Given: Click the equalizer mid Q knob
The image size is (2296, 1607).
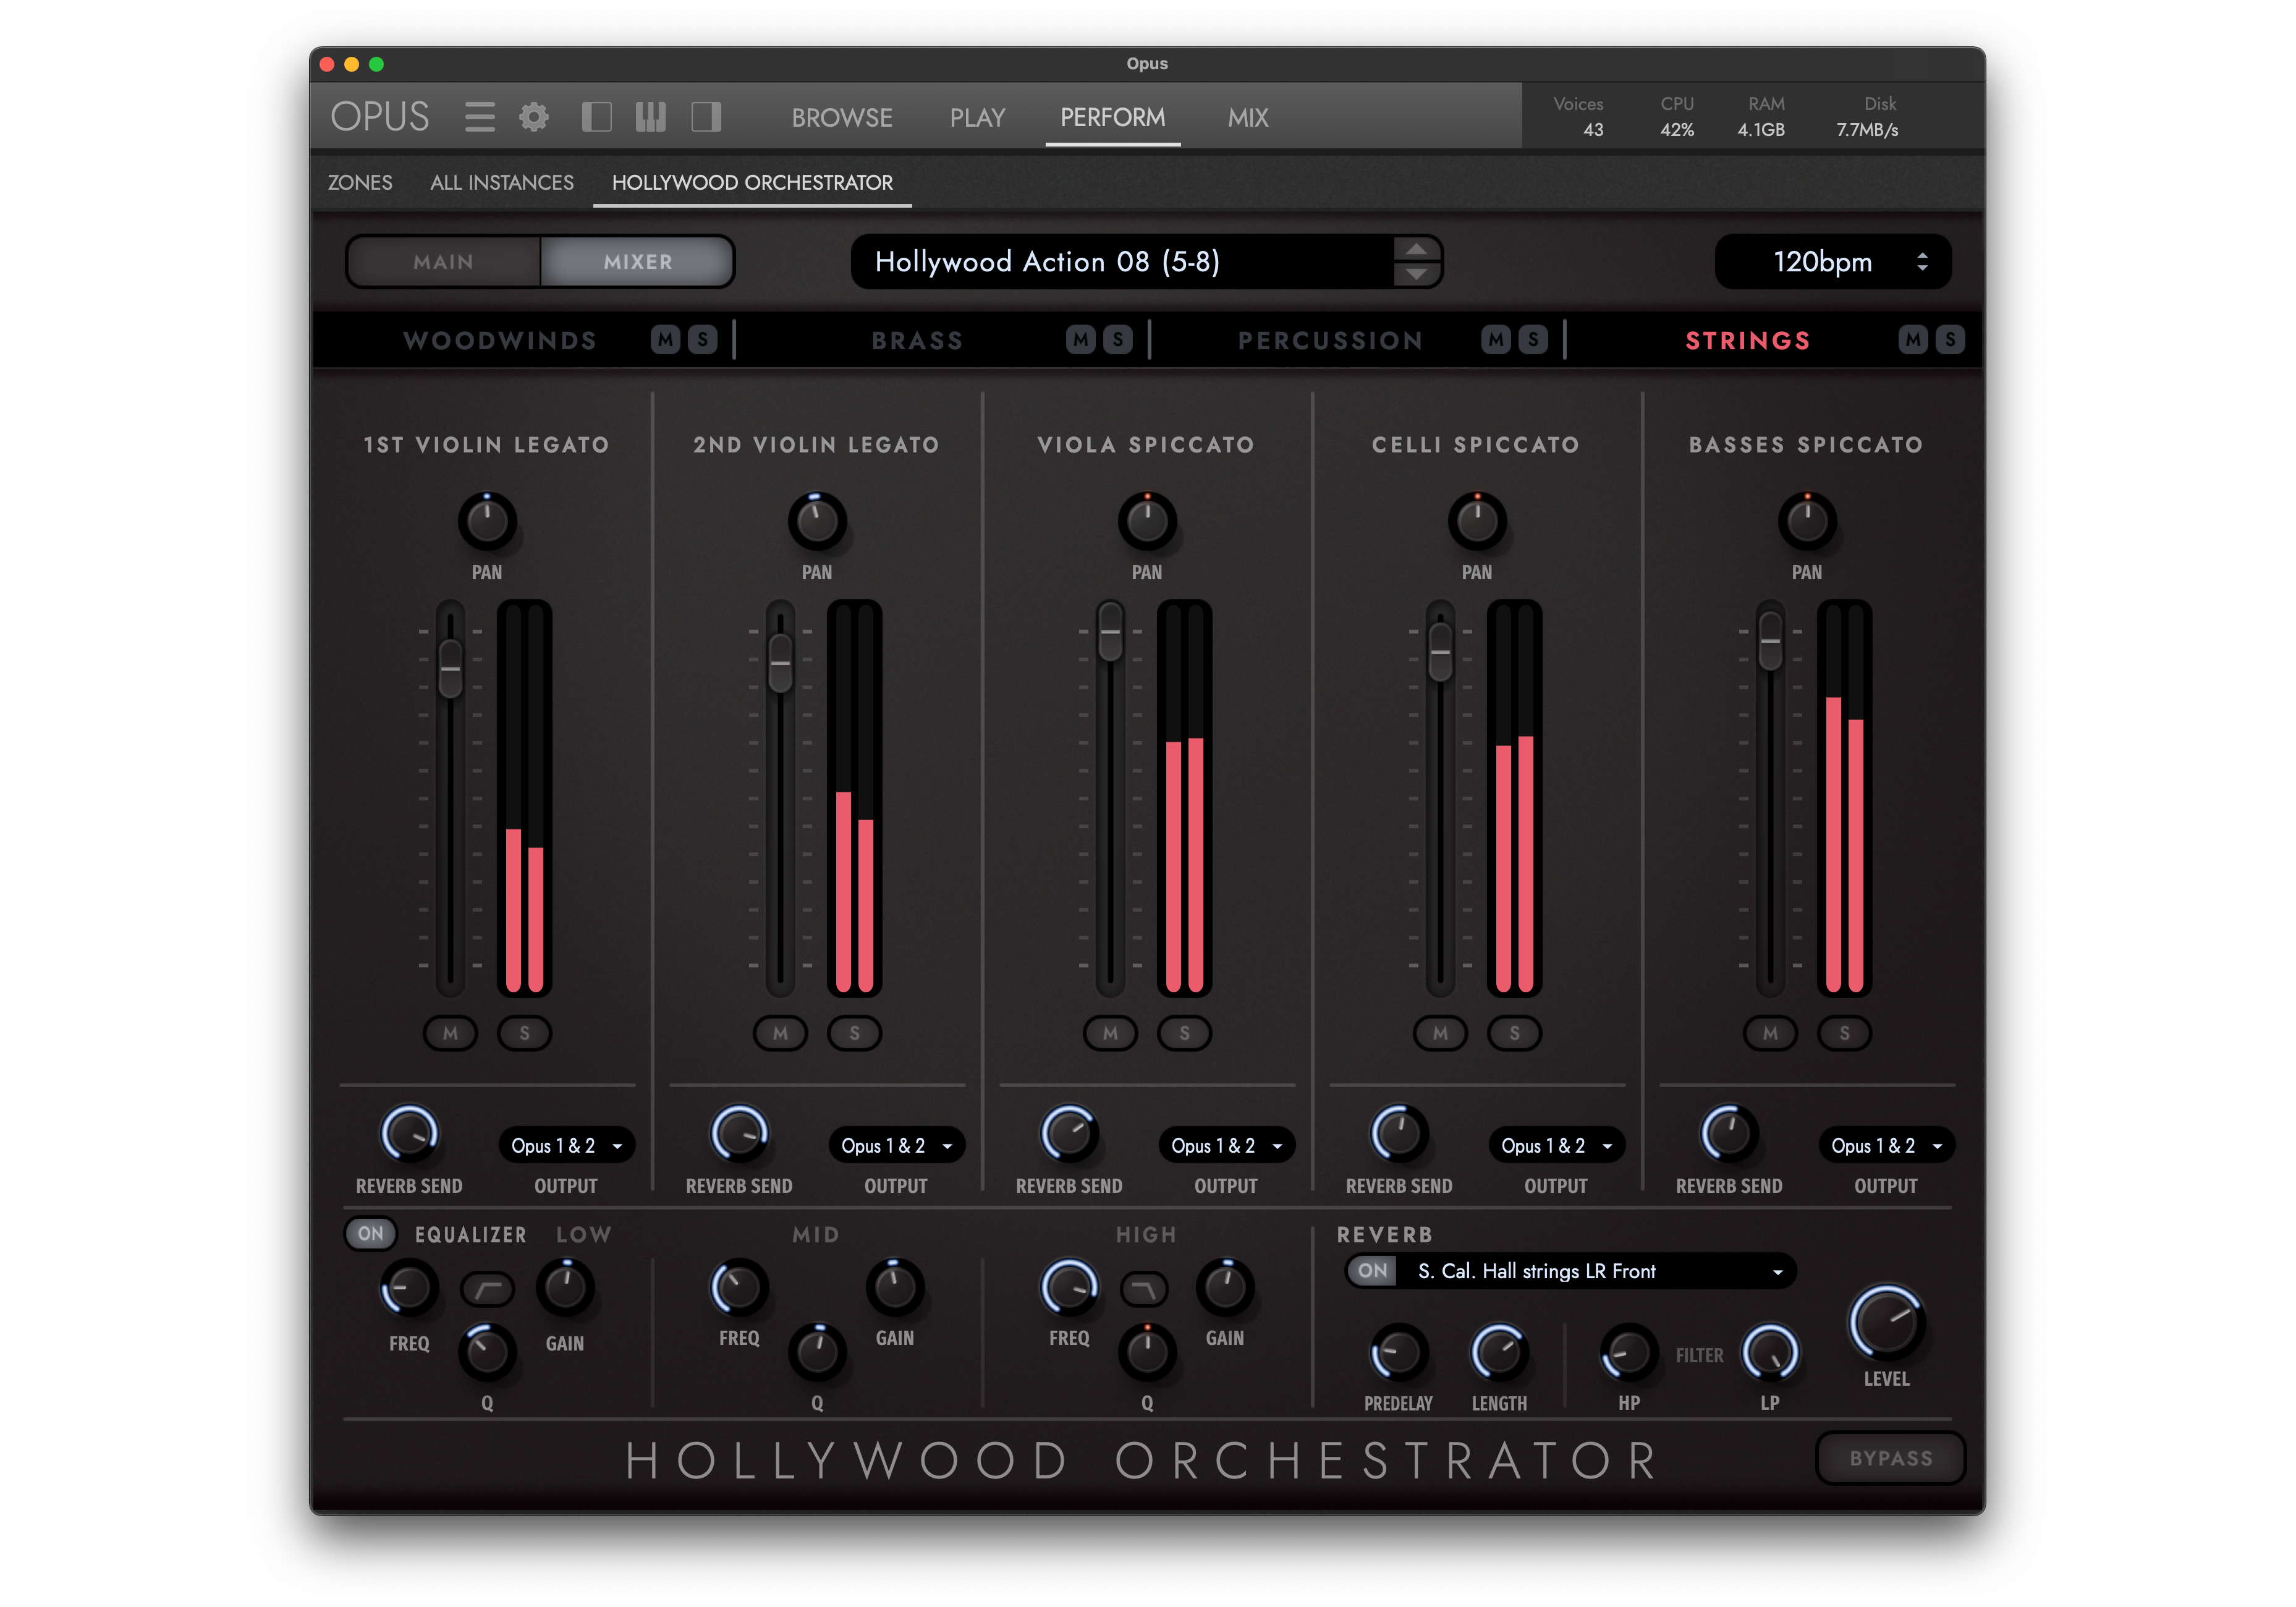Looking at the screenshot, I should pos(817,1351).
